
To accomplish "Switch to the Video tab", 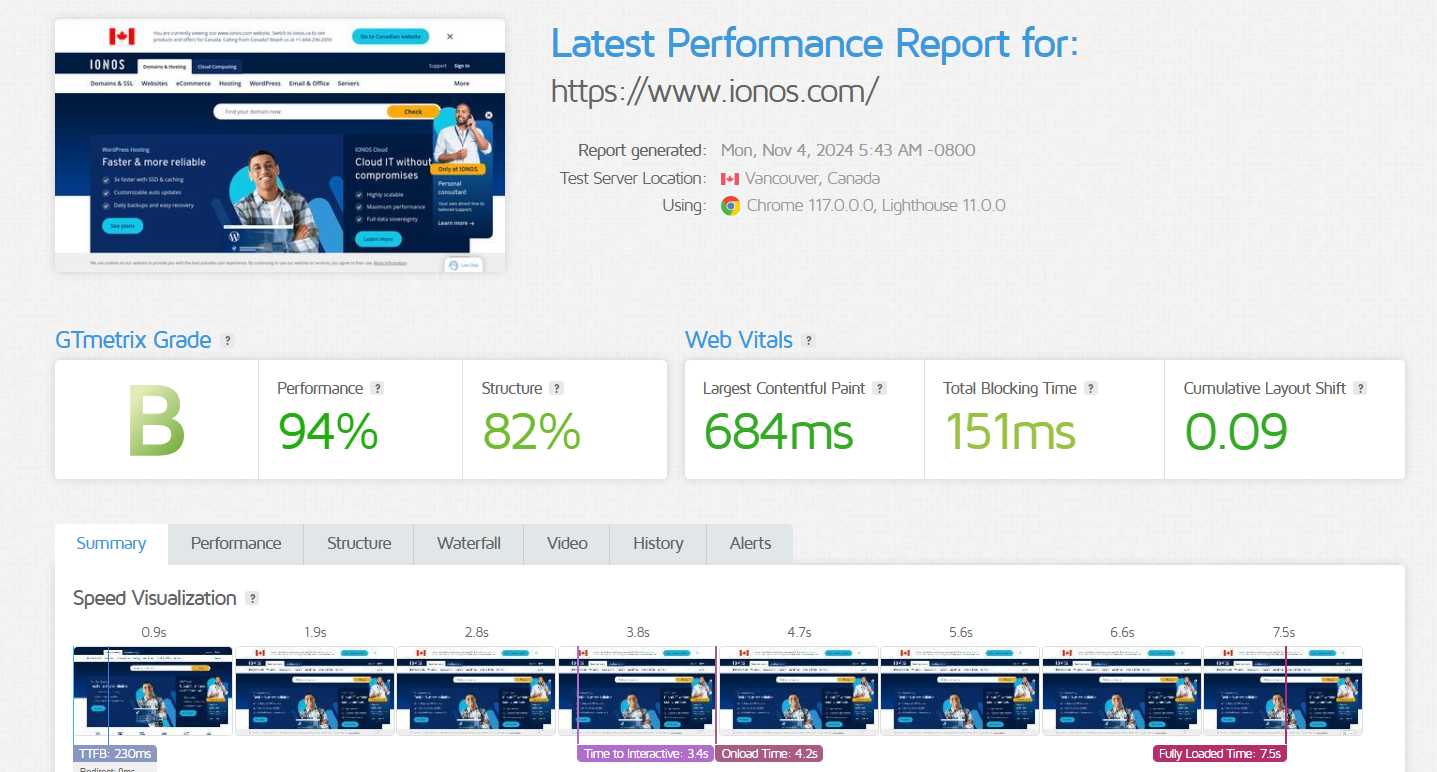I will tap(567, 544).
